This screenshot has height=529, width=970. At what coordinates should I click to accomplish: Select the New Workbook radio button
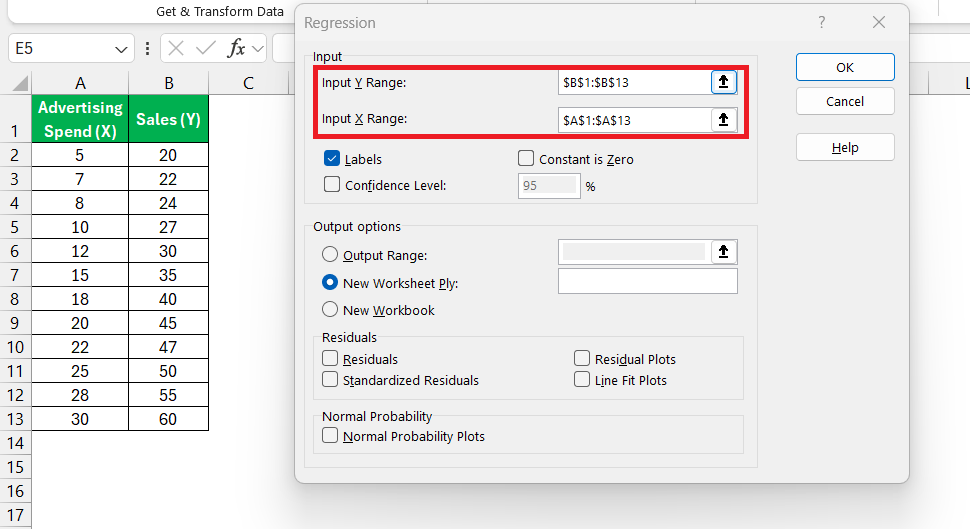click(330, 309)
